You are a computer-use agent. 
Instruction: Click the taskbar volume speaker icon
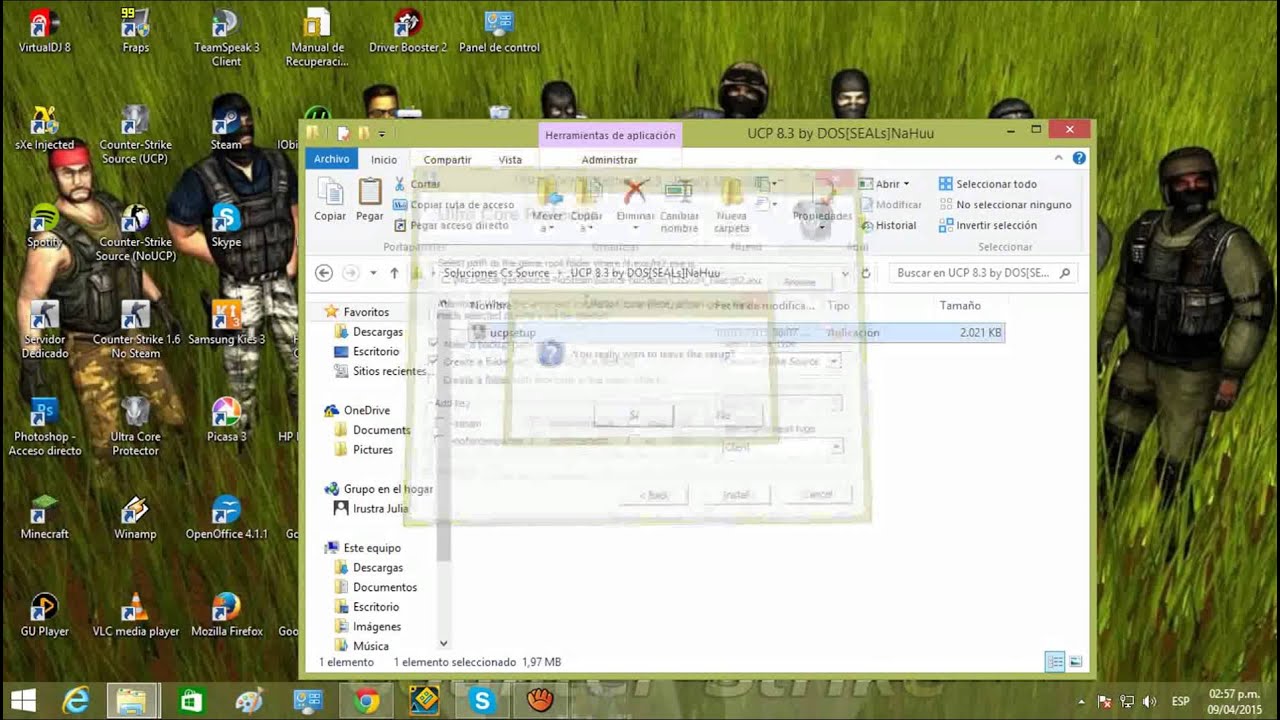(1149, 701)
